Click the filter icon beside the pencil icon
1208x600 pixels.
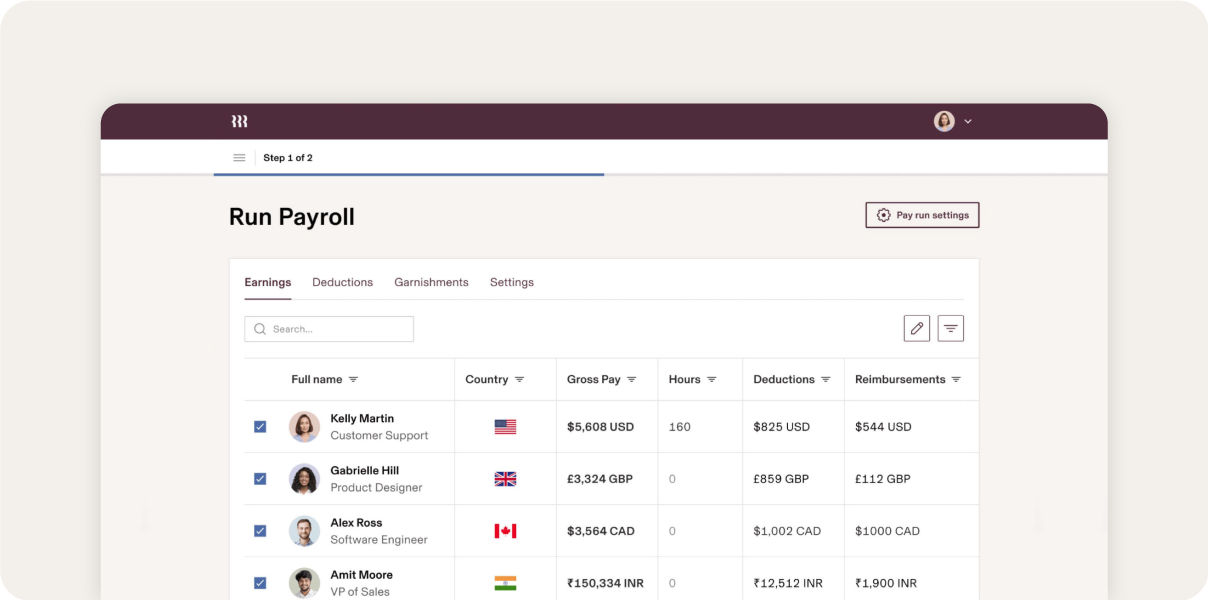click(950, 328)
